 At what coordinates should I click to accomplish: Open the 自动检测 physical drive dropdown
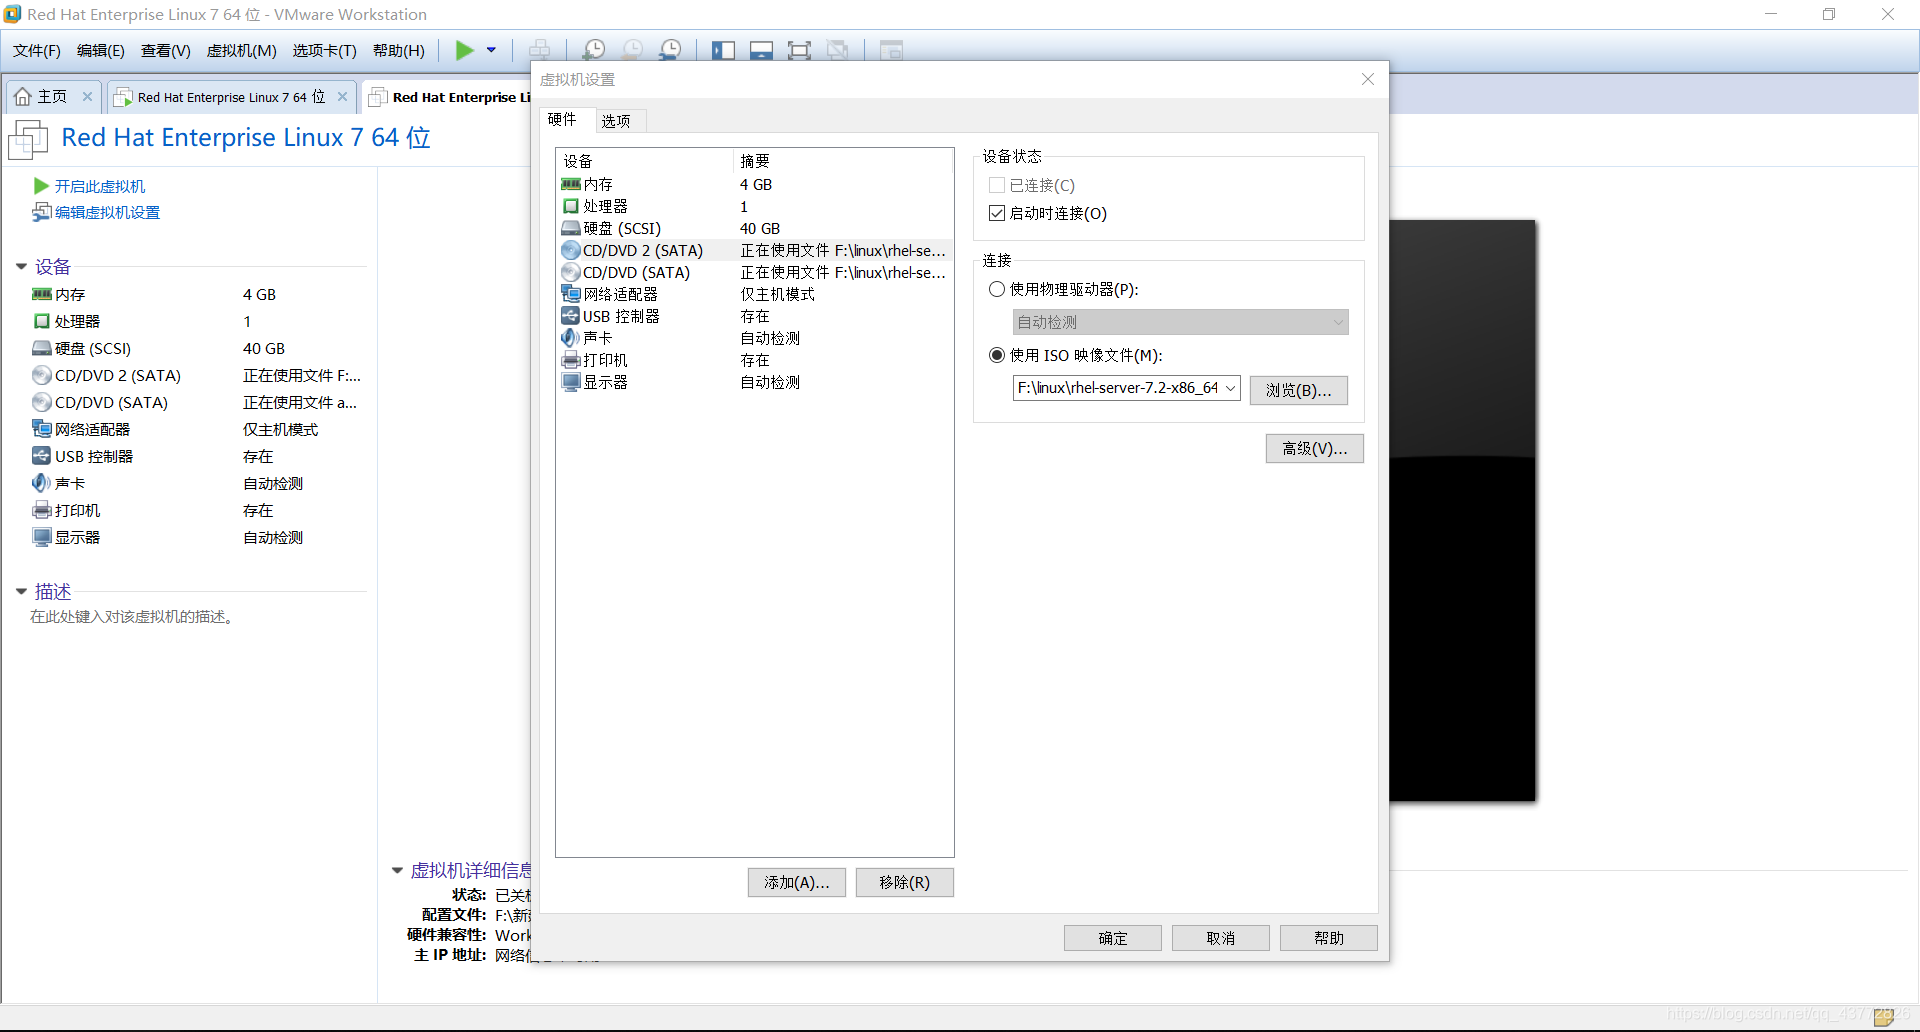[1180, 322]
